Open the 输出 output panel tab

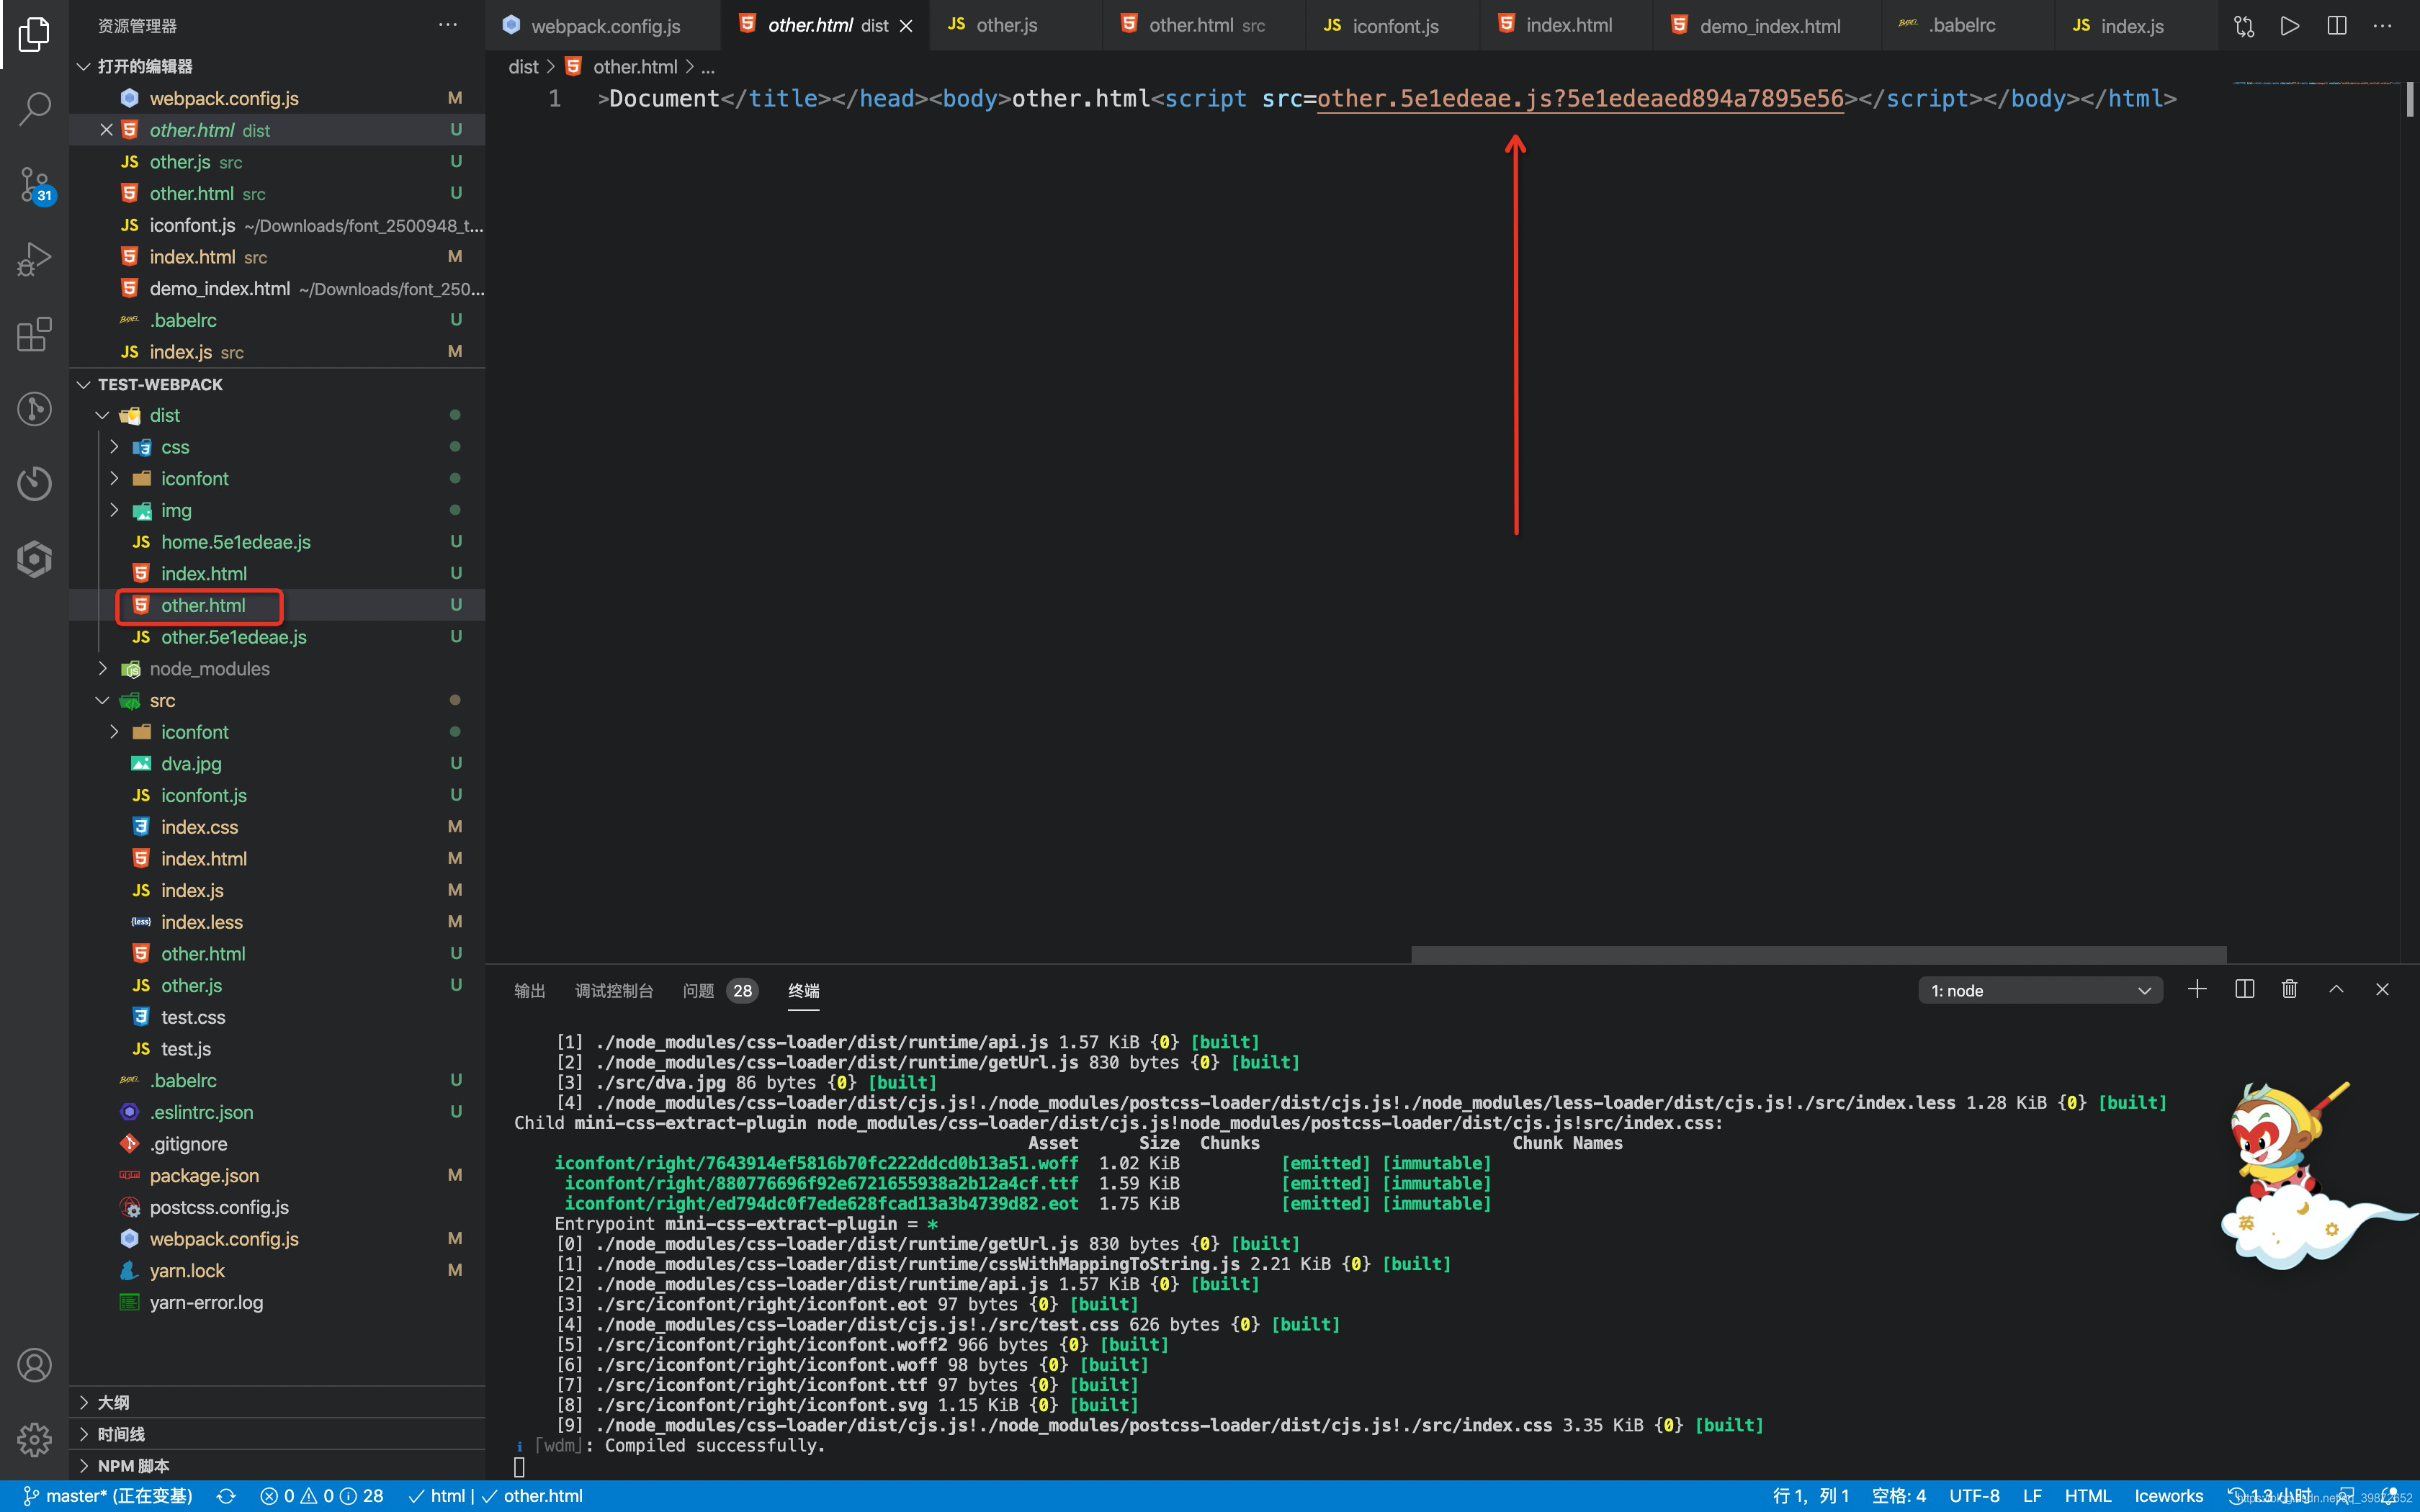coord(529,990)
